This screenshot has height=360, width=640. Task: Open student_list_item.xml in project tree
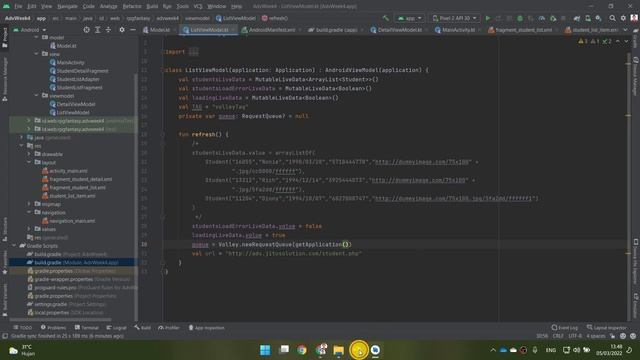[72, 196]
